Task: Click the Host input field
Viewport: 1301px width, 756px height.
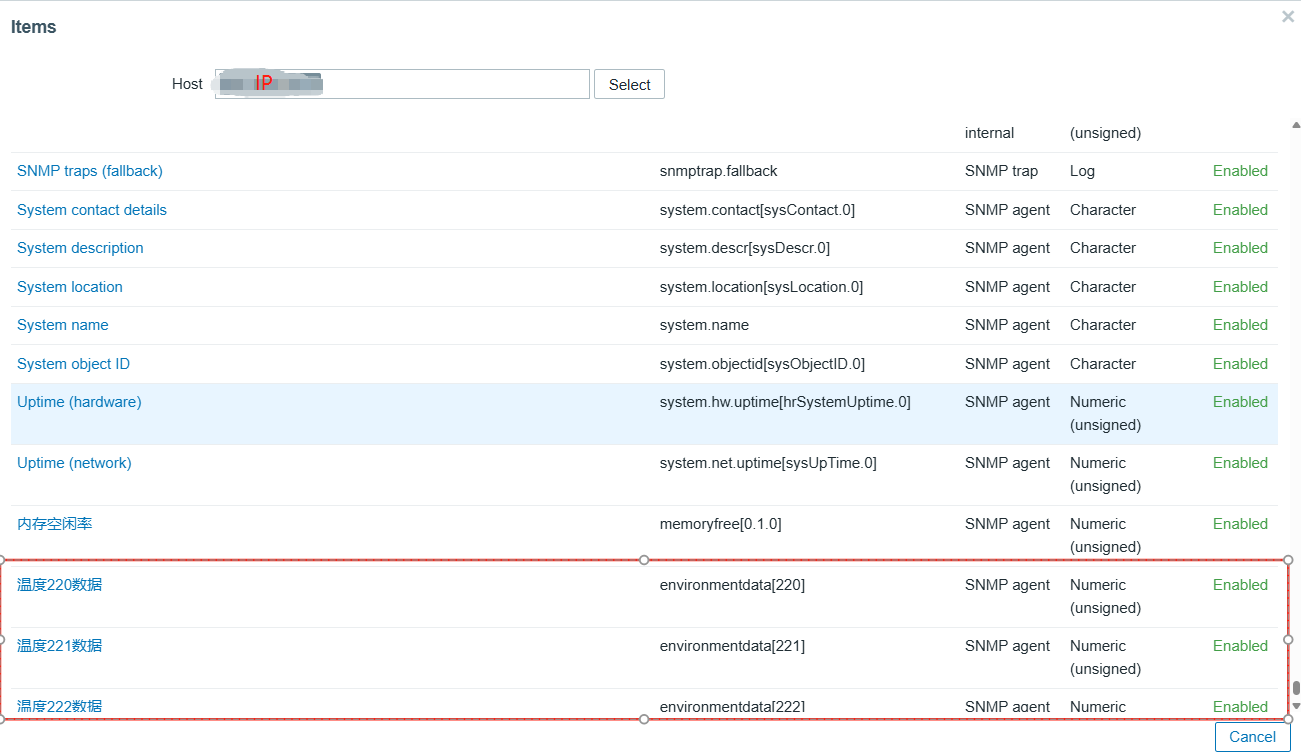Action: (450, 84)
